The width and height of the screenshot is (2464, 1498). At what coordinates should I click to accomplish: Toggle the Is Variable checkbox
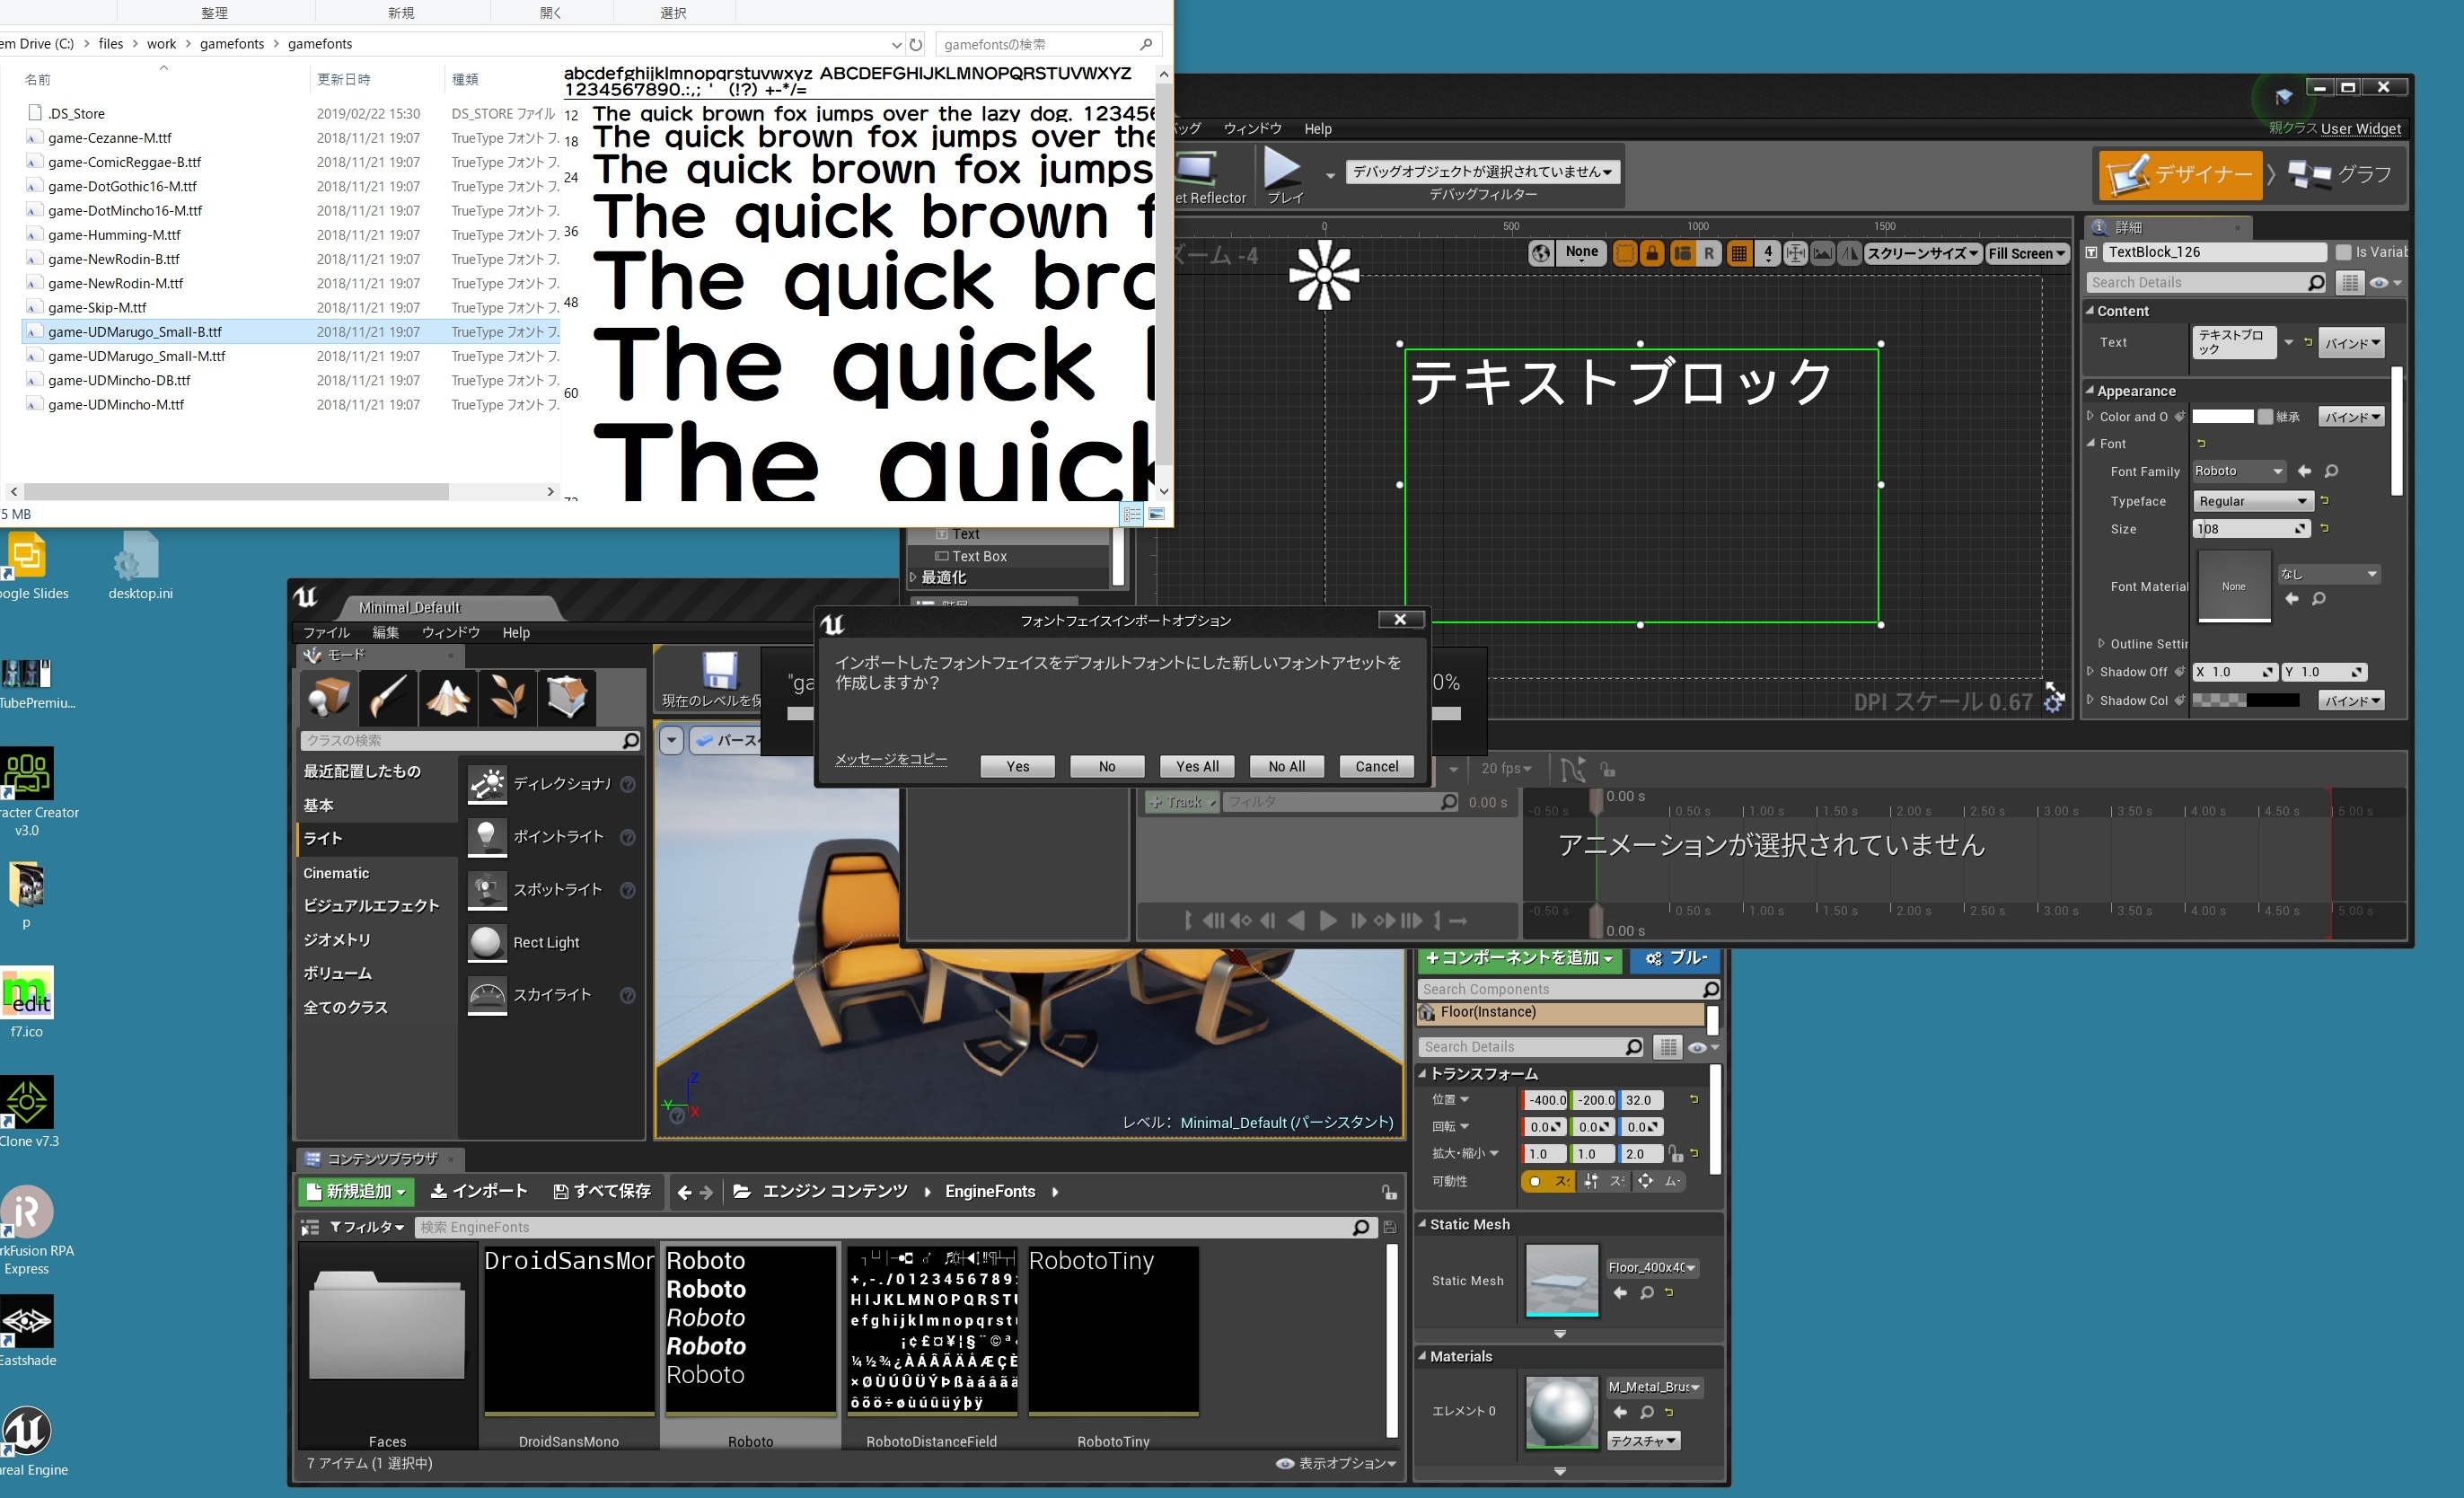pos(2343,252)
